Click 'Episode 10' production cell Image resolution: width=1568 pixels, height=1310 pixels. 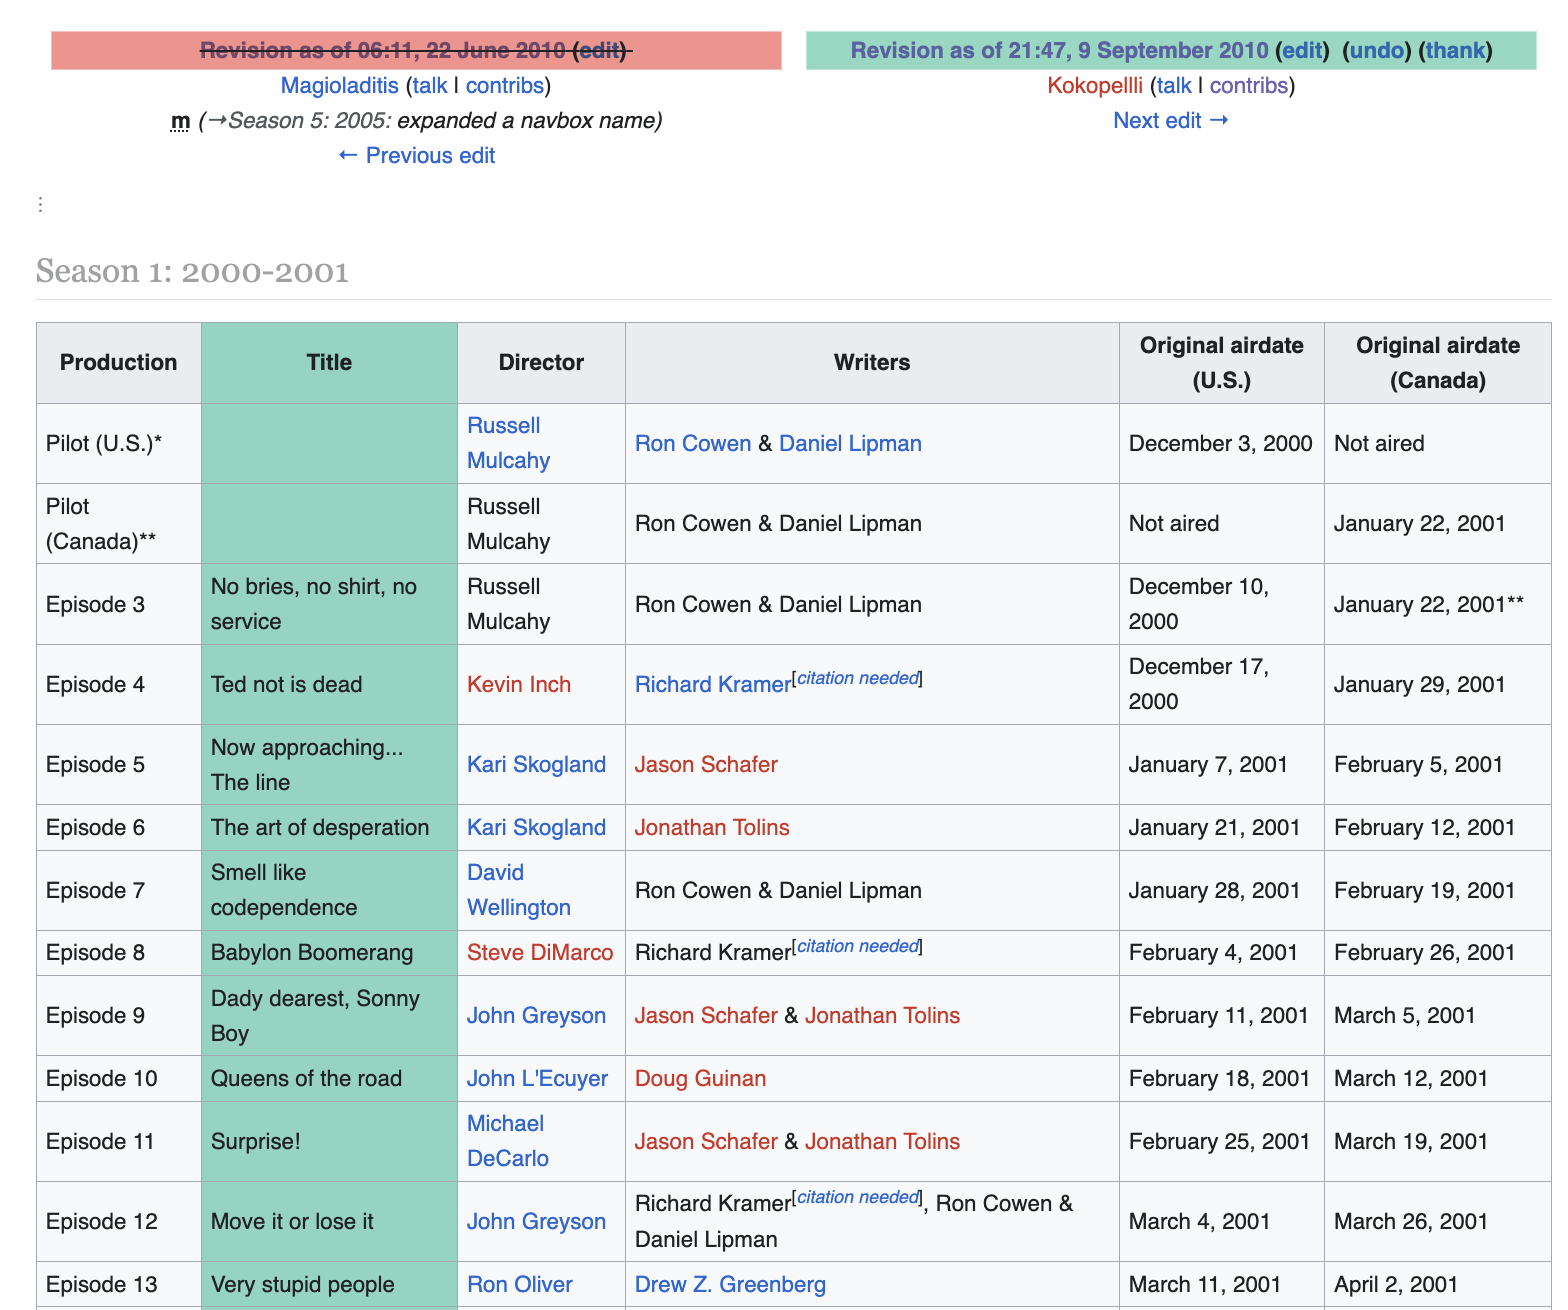[x=118, y=1079]
